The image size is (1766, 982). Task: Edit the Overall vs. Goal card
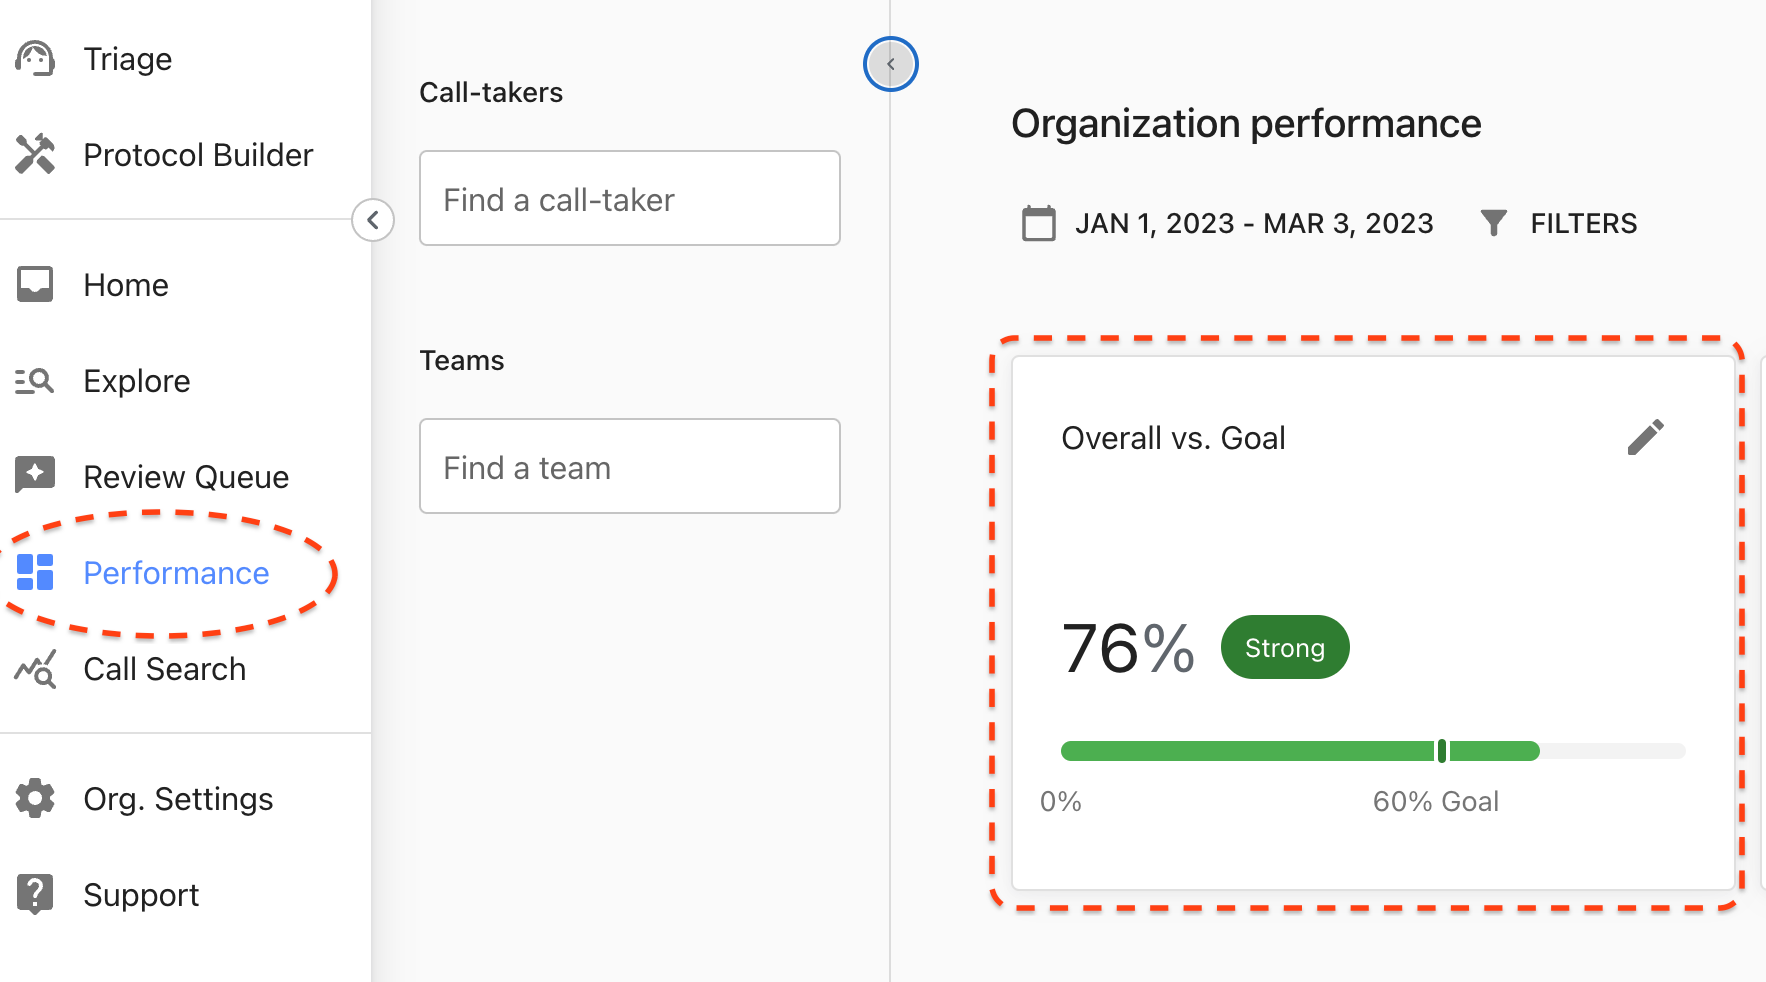click(1645, 437)
